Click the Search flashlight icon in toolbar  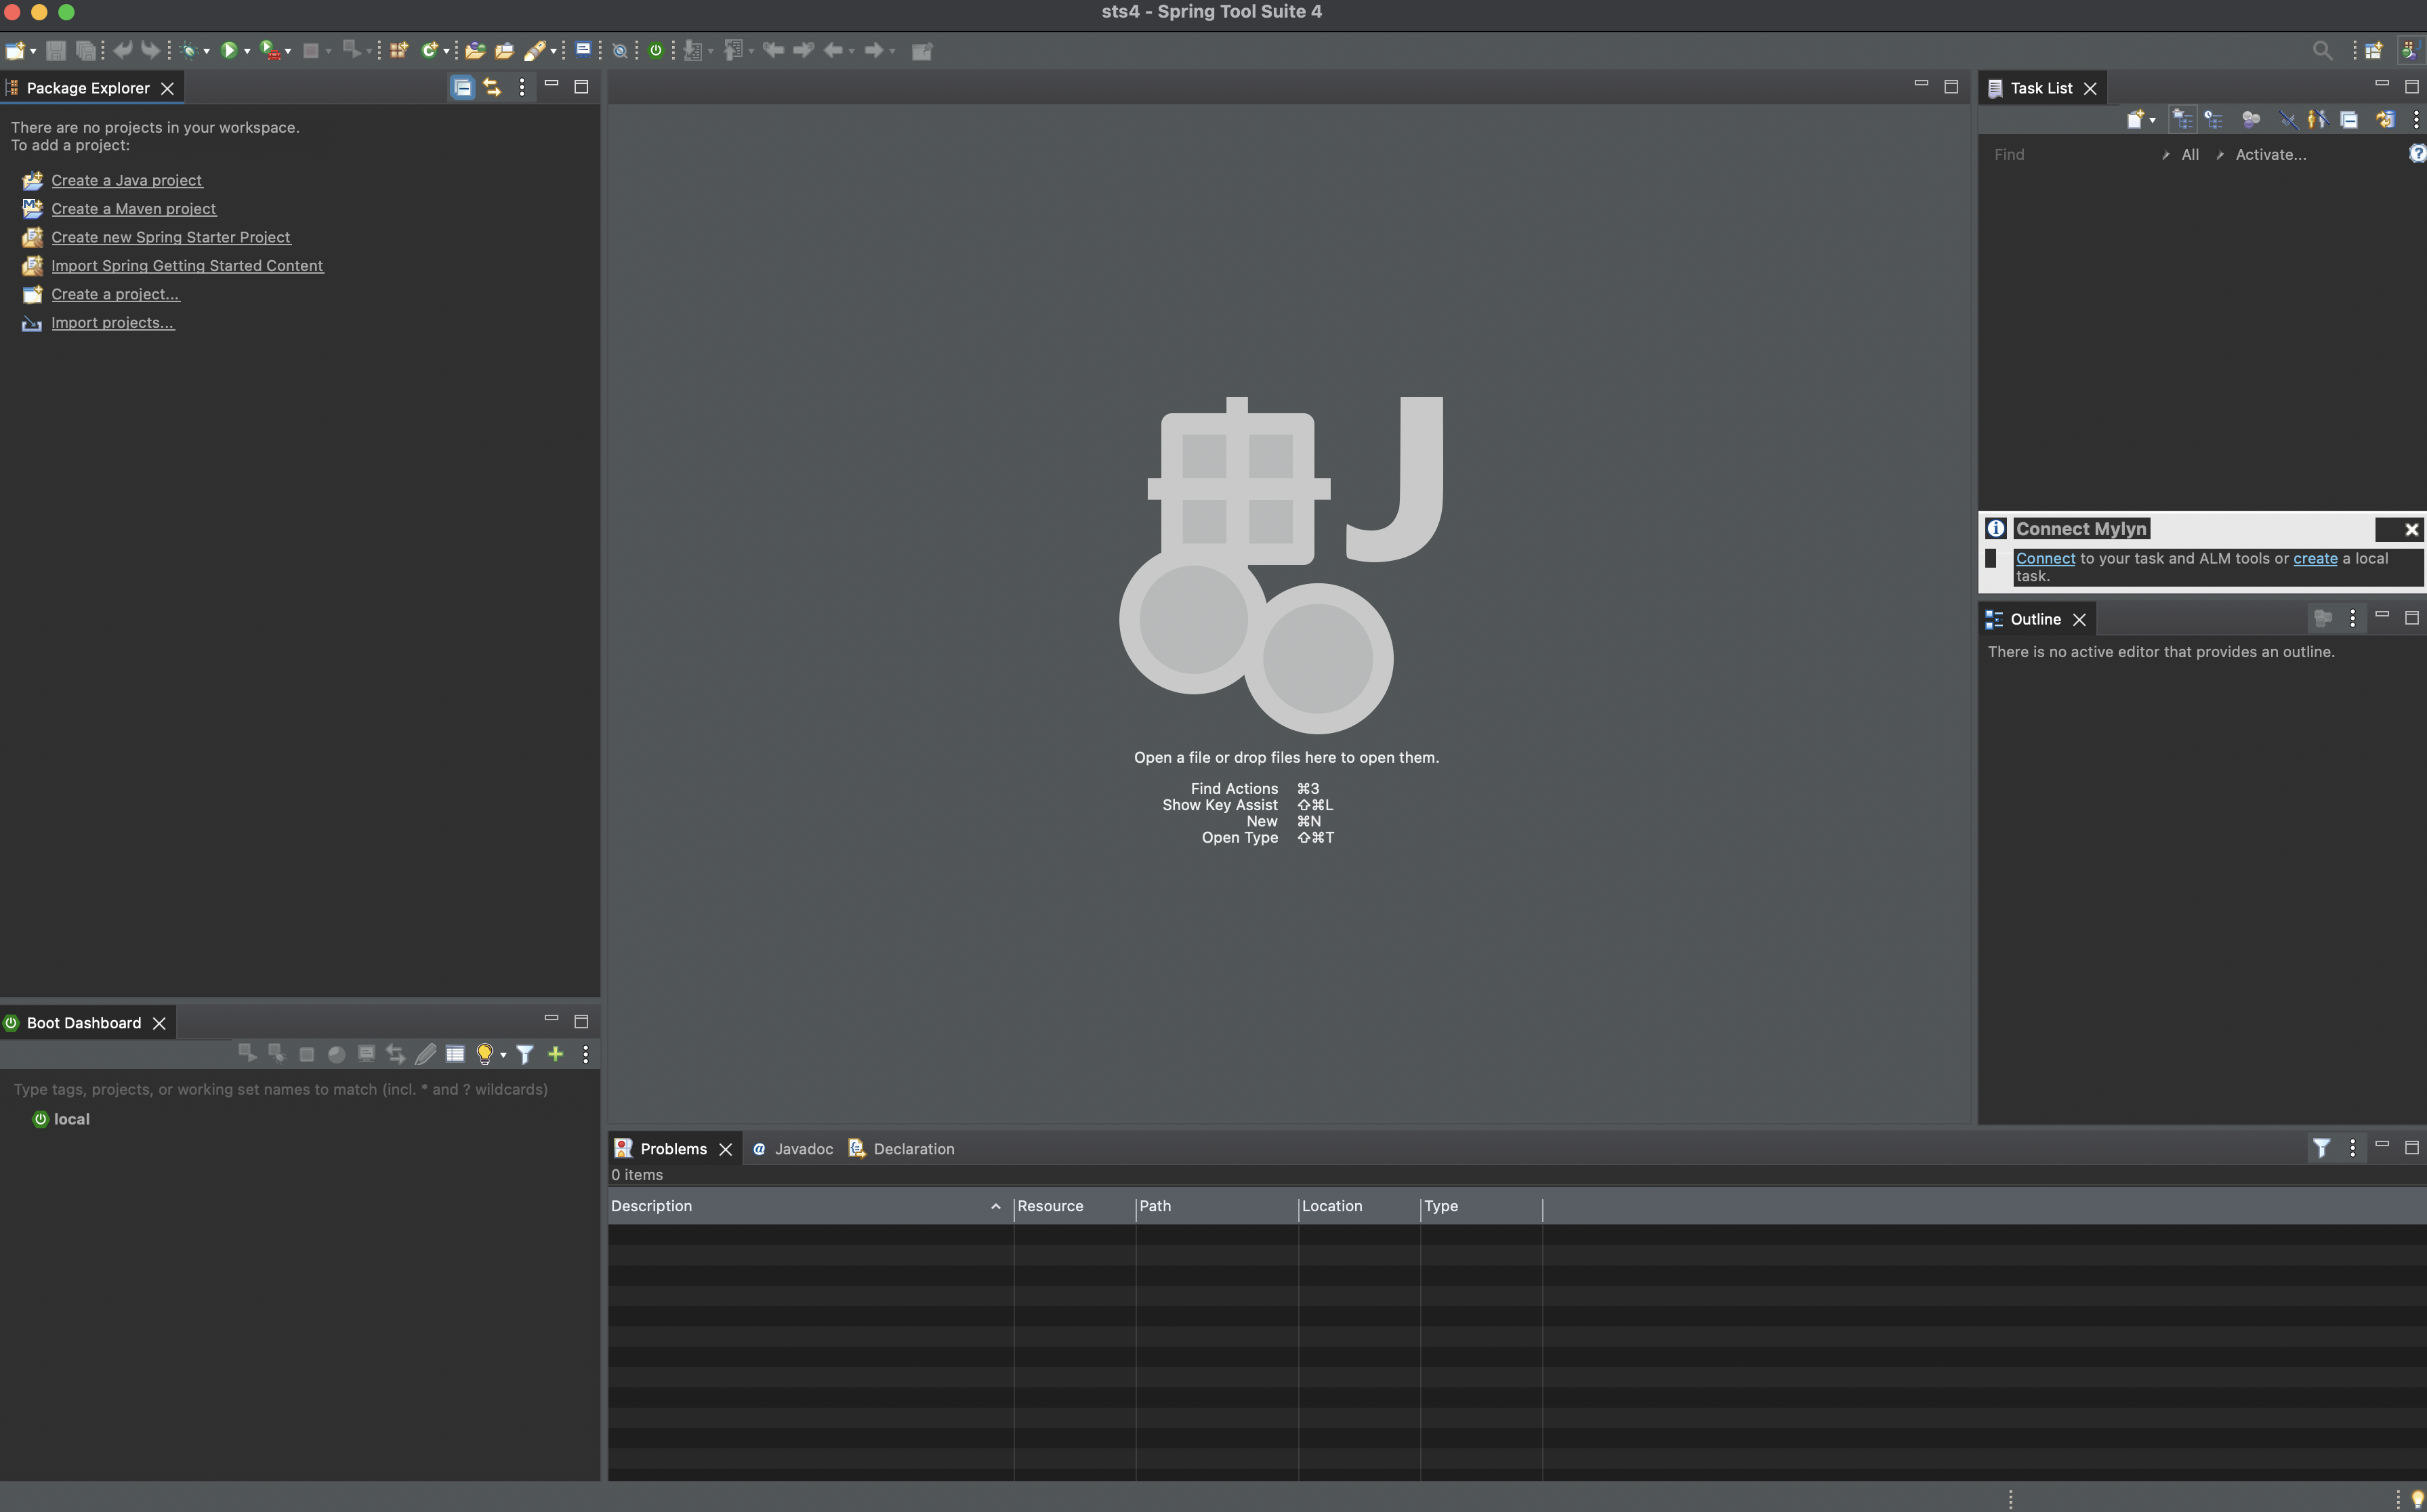coord(535,50)
